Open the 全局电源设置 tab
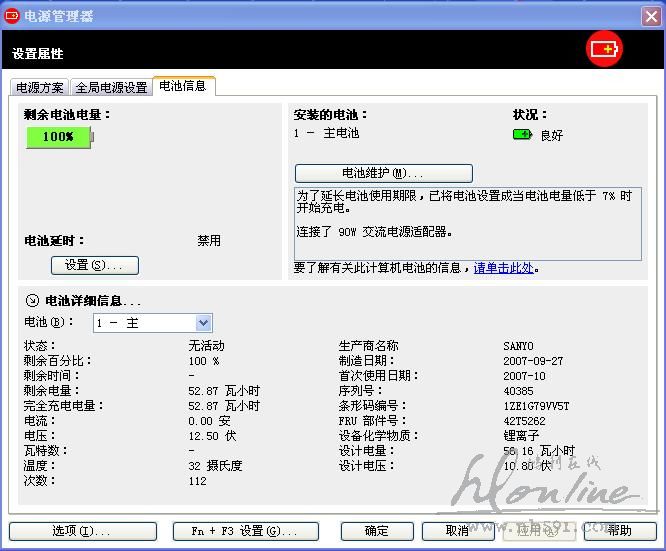Viewport: 666px width, 551px height. point(111,88)
